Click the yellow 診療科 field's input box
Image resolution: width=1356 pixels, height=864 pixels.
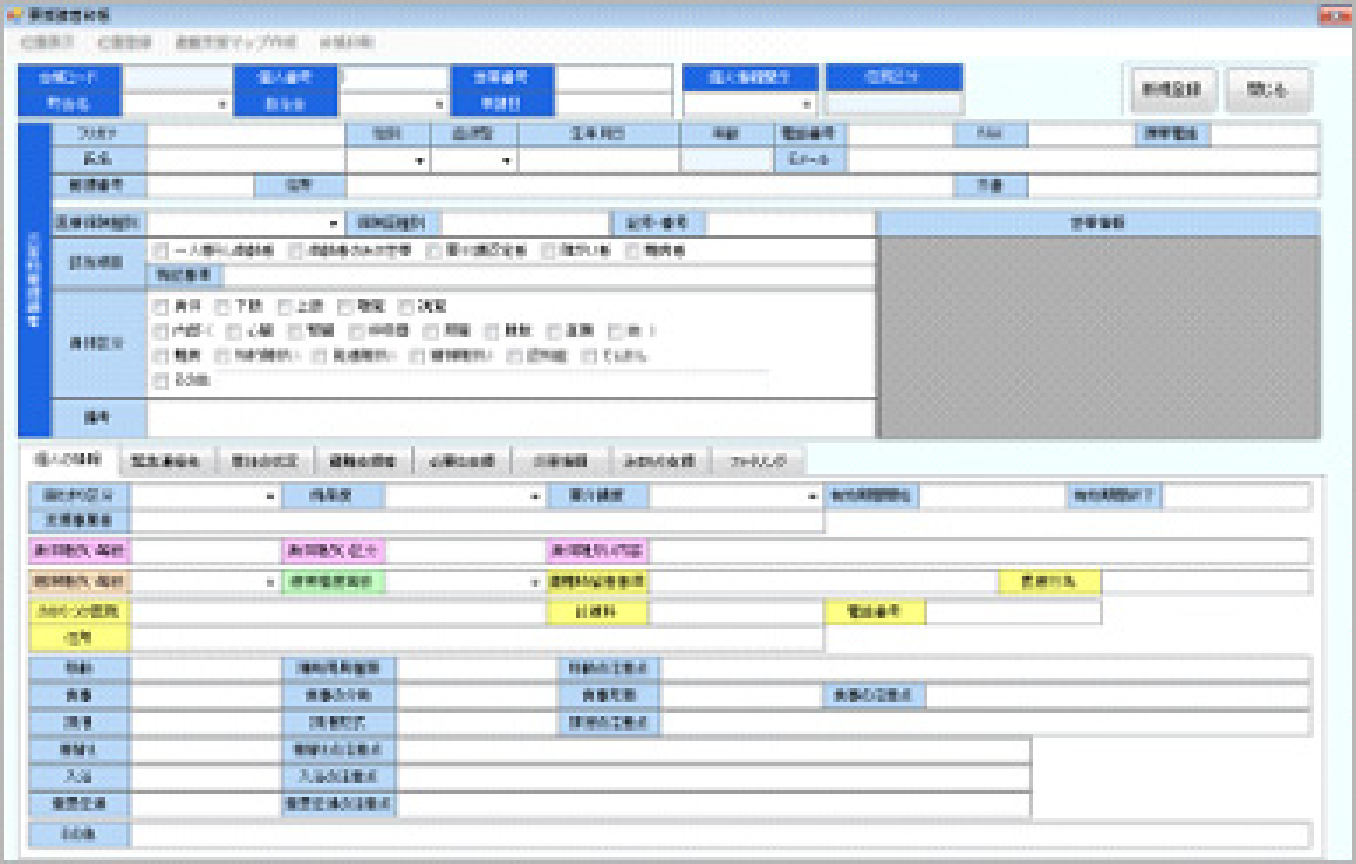(736, 611)
